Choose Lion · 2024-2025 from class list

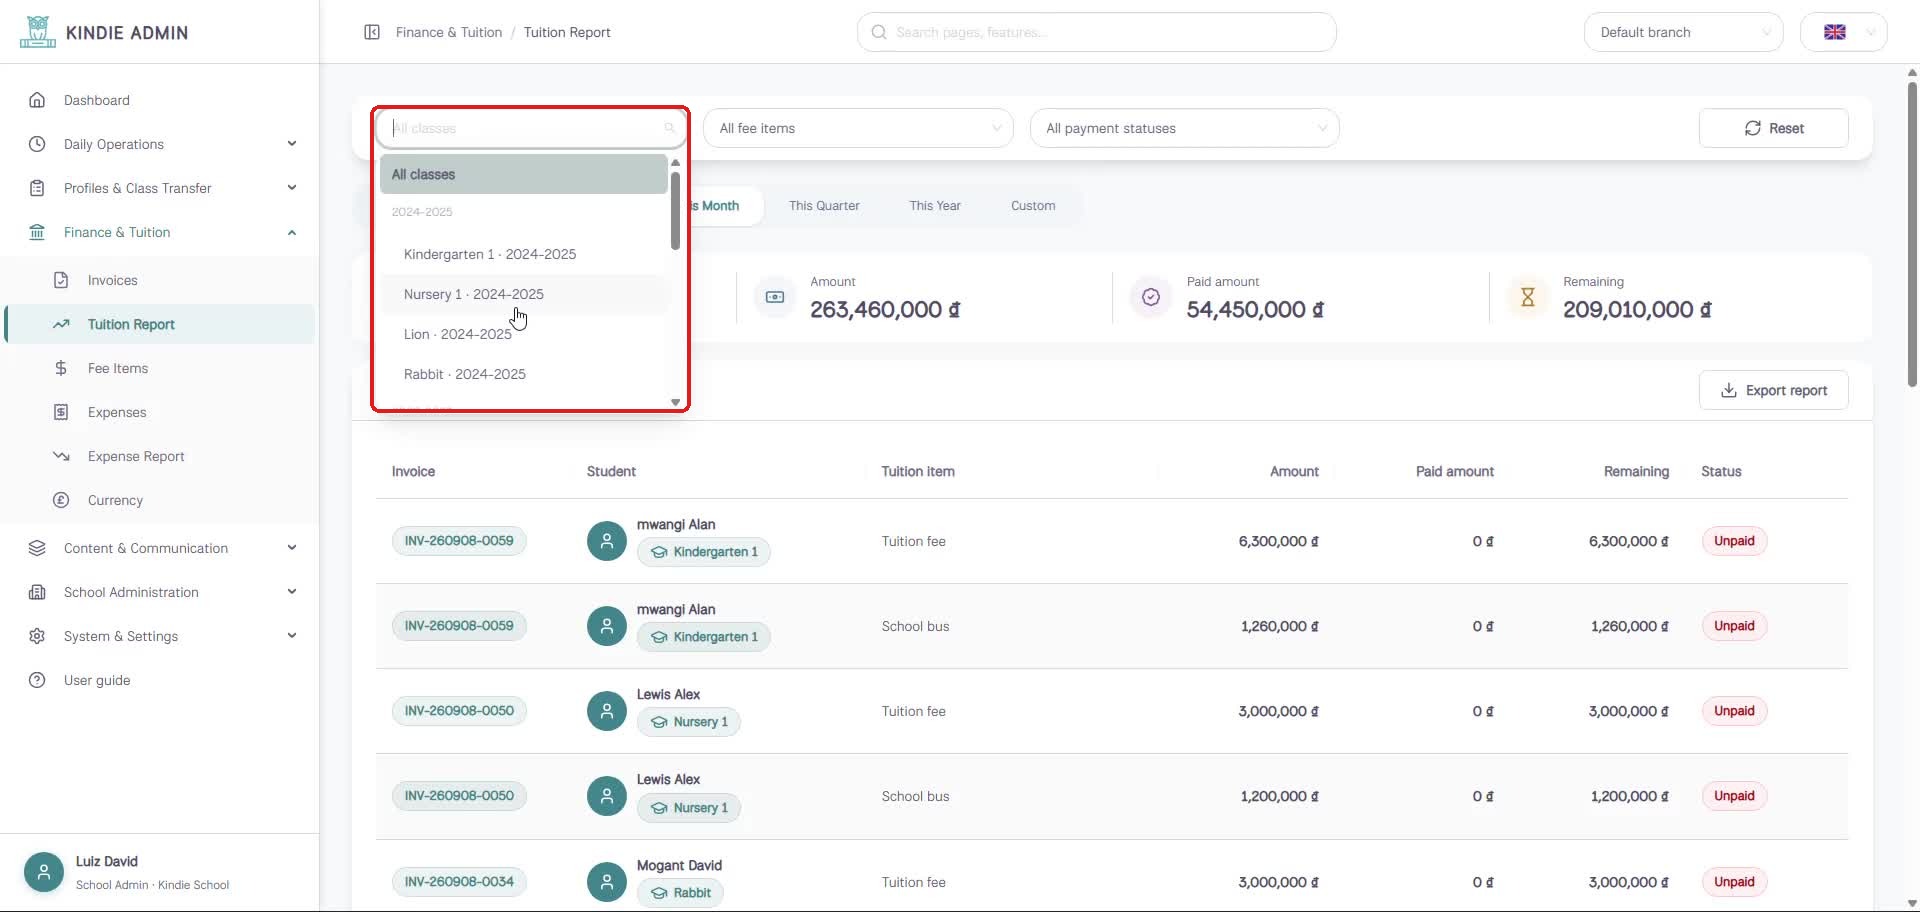pos(523,334)
